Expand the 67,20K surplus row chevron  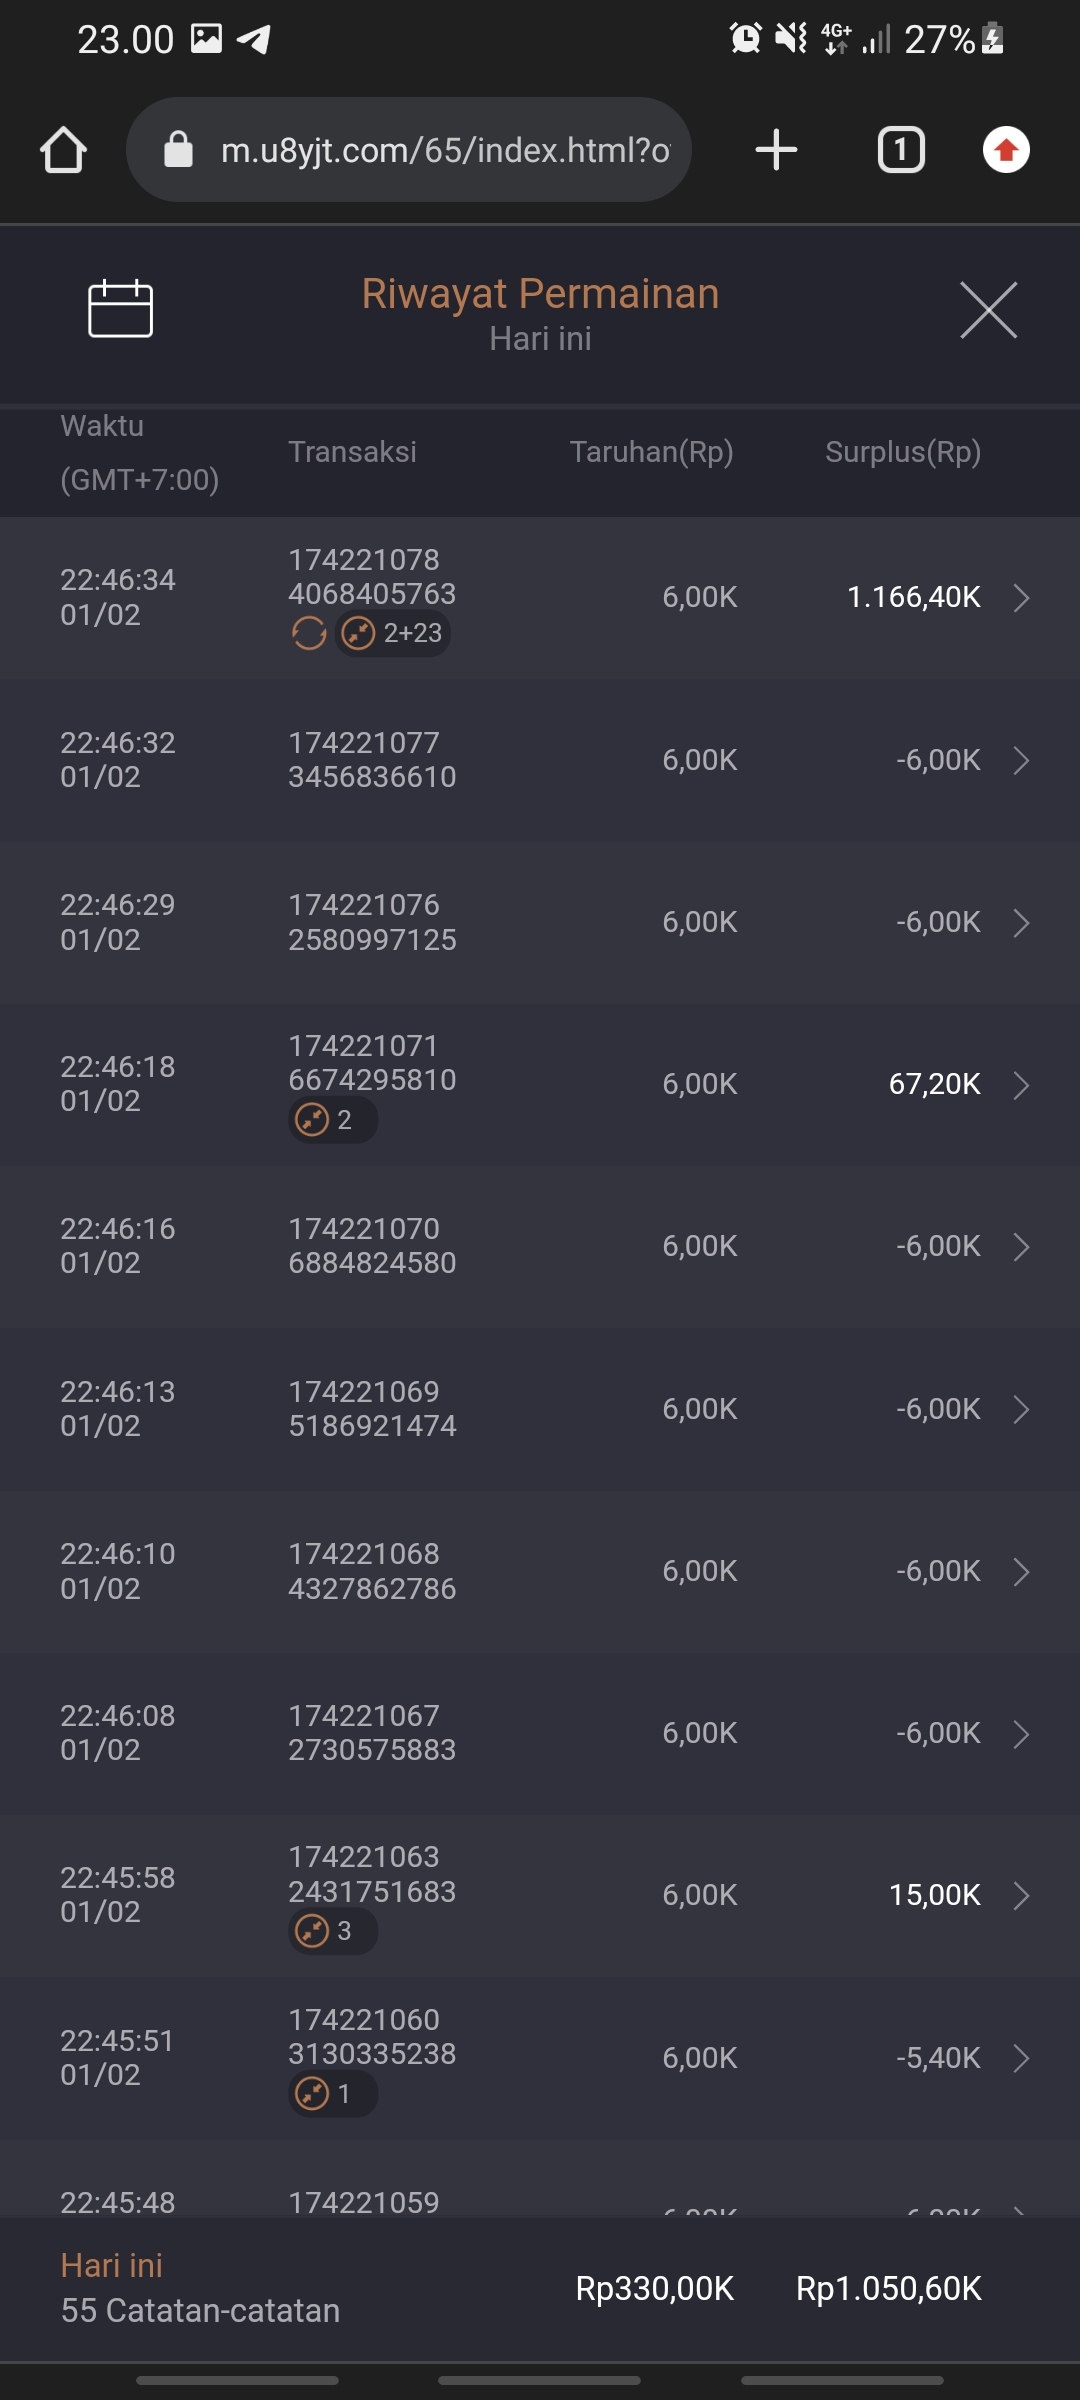[1021, 1085]
